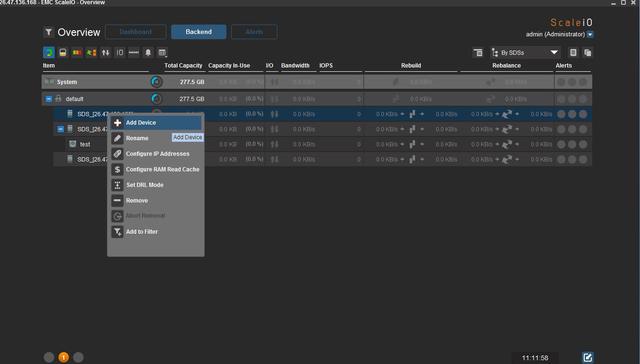Click the Rebuild column header

pyautogui.click(x=411, y=66)
